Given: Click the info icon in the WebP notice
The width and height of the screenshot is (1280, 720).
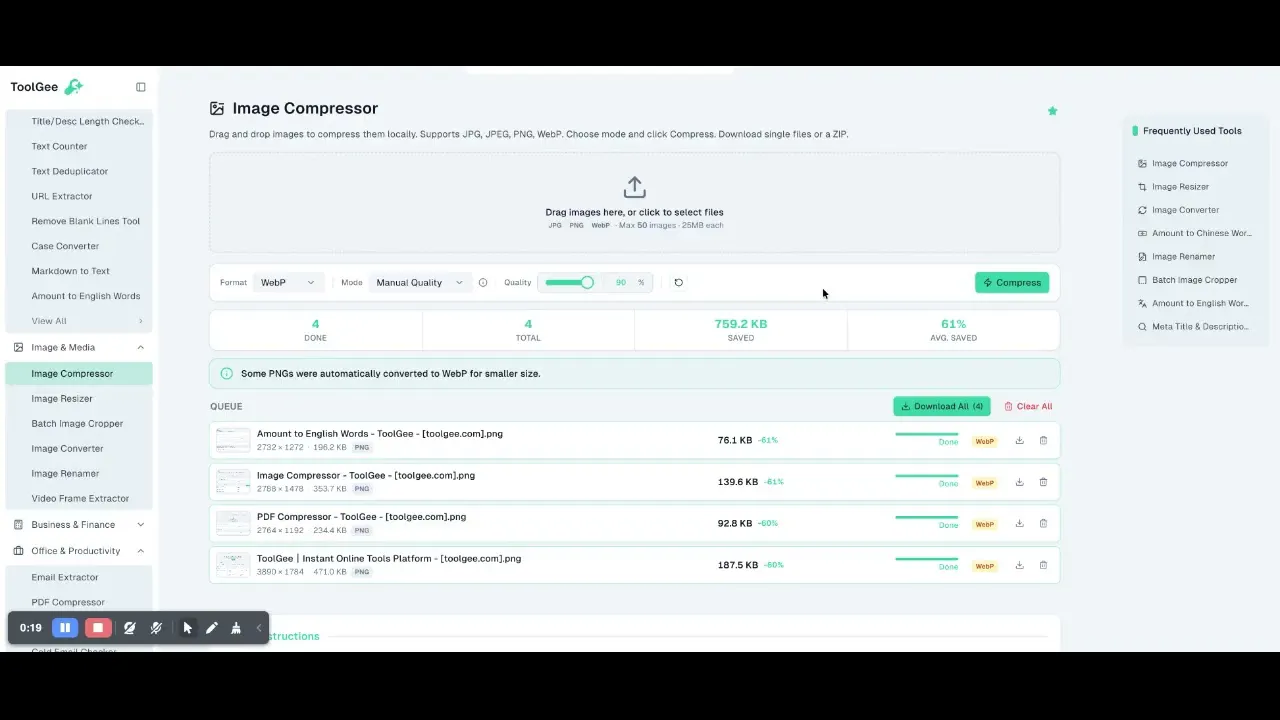Looking at the screenshot, I should 227,374.
